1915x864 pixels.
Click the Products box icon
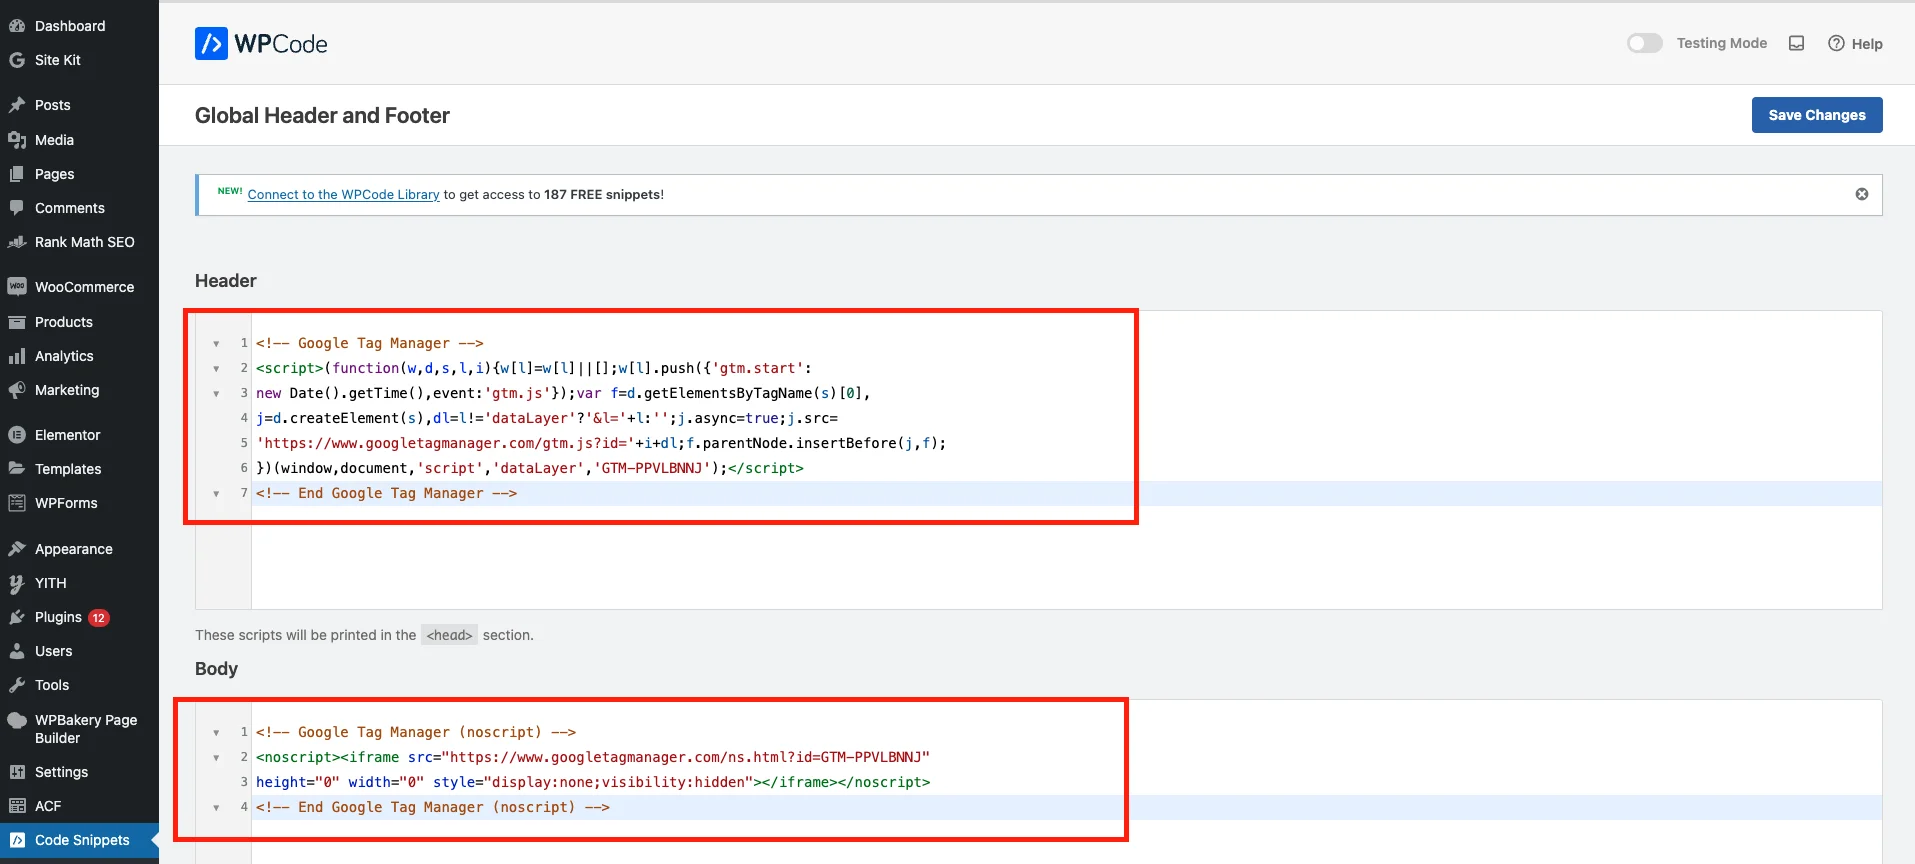click(x=17, y=322)
